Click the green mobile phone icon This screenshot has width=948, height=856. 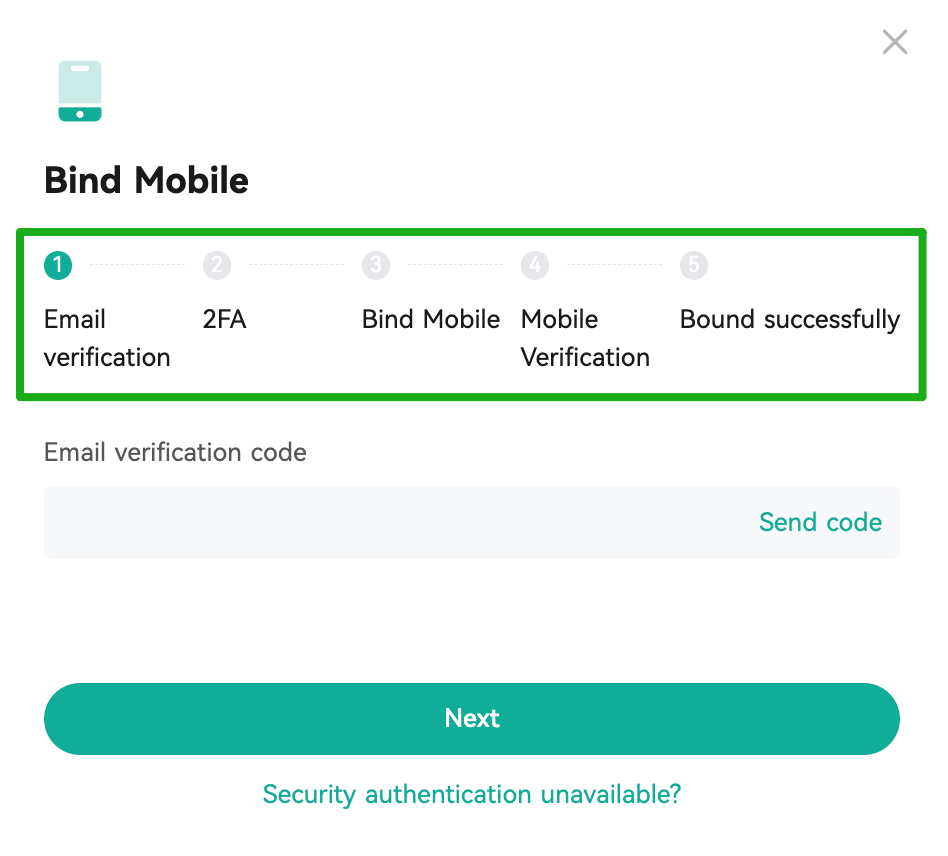[x=80, y=91]
